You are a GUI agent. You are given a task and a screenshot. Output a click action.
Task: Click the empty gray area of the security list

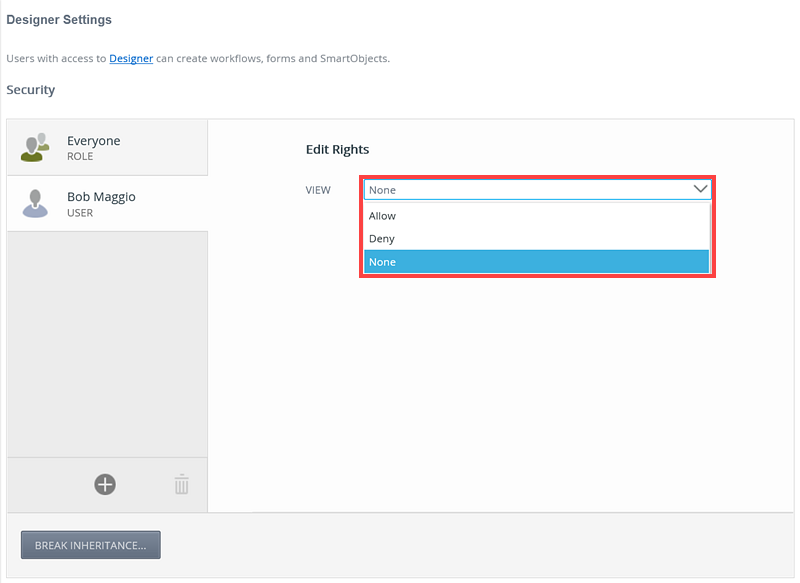click(107, 340)
